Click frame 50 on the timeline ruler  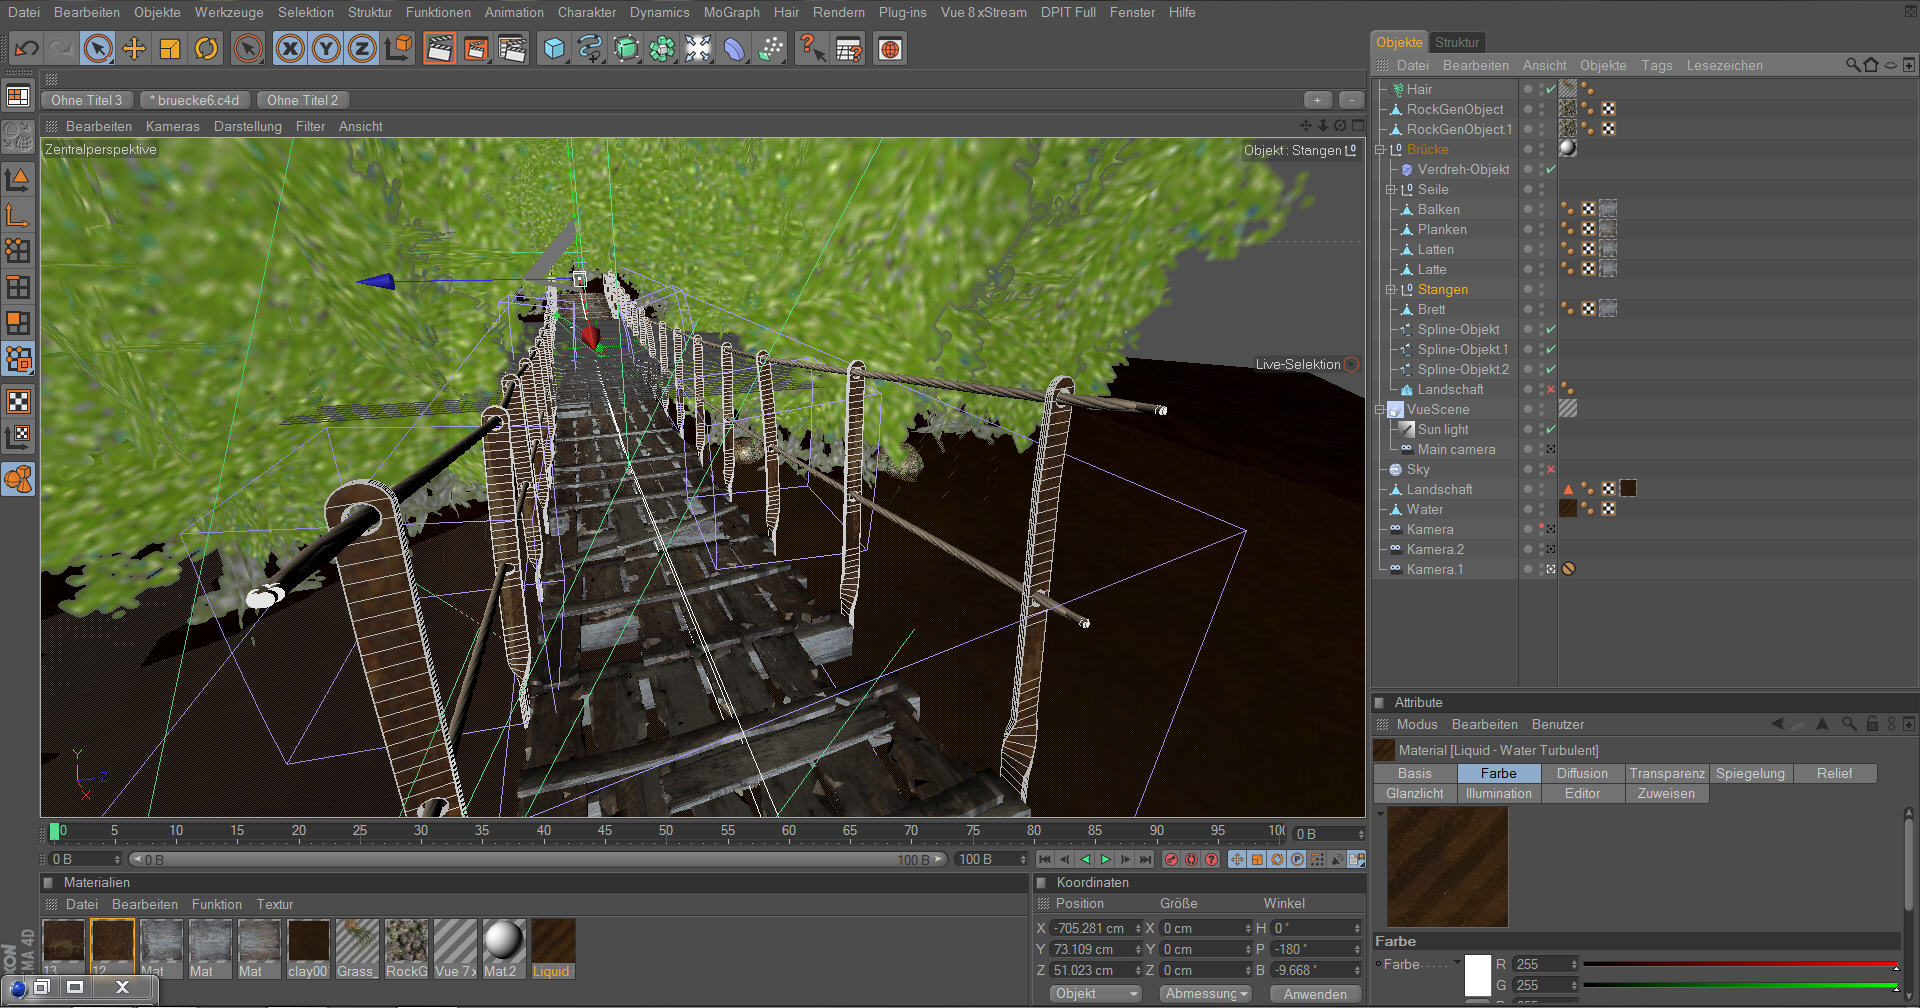[x=666, y=831]
